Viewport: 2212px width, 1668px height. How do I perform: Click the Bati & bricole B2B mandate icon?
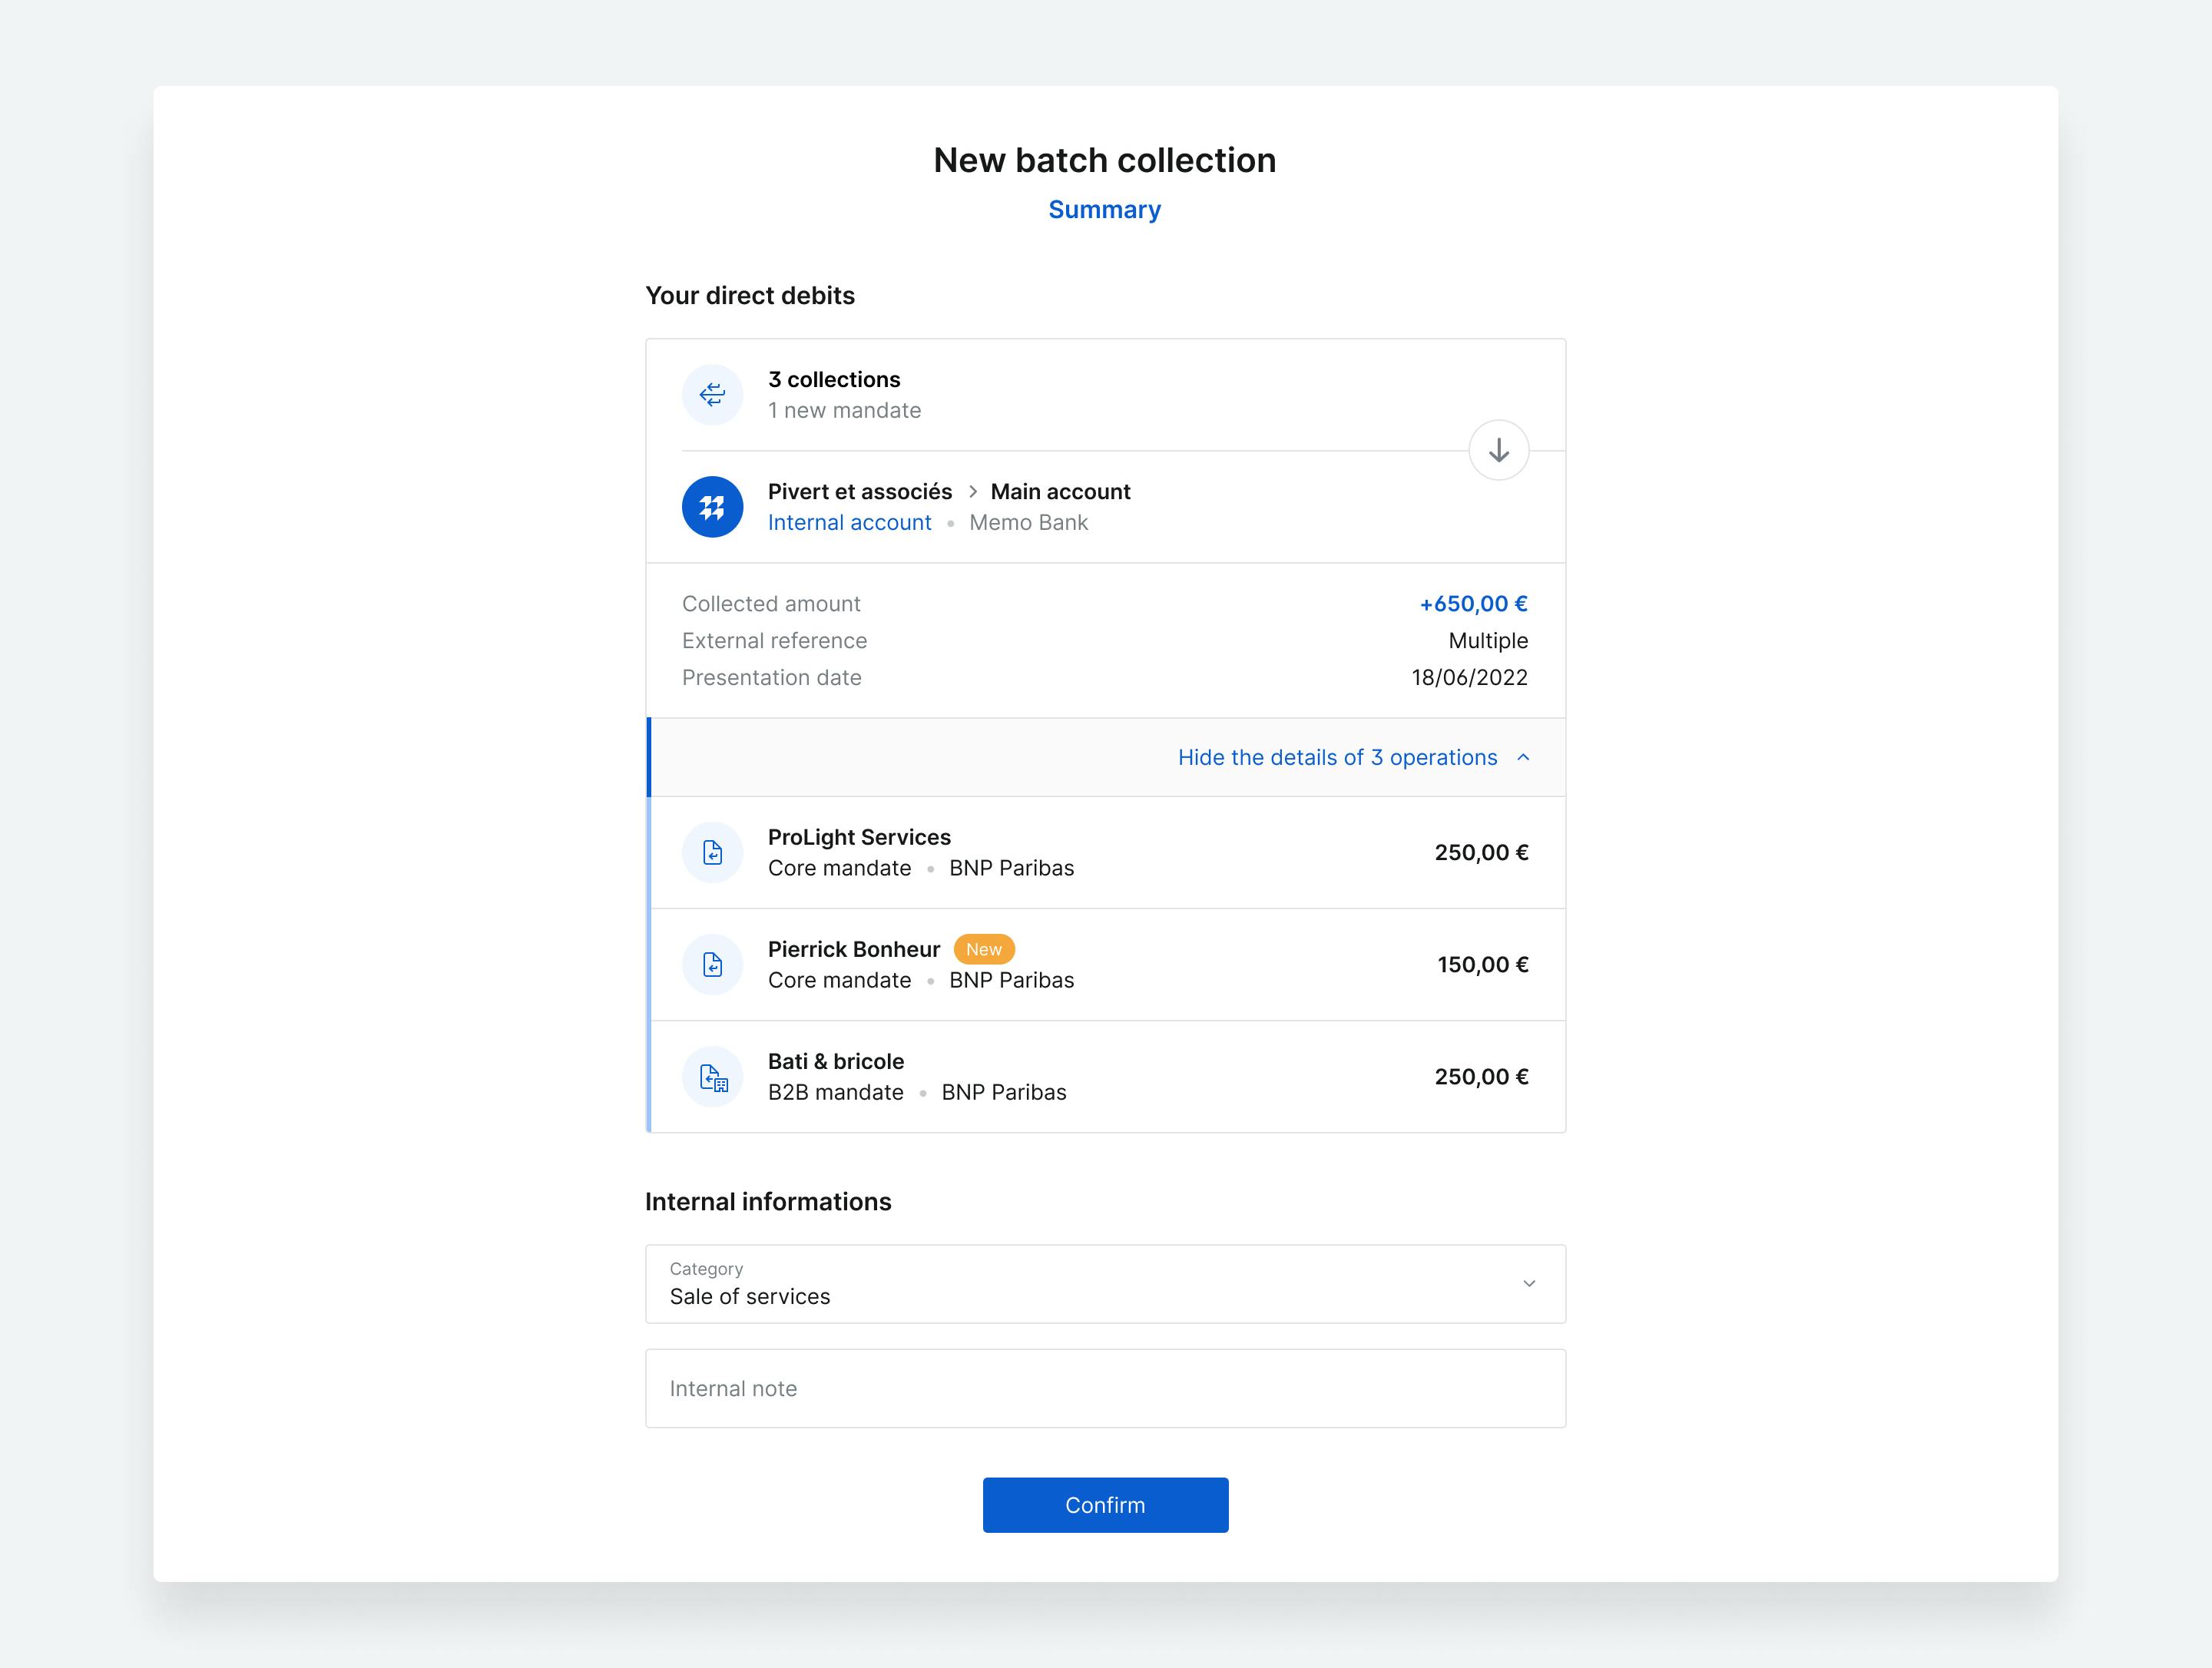coord(712,1077)
